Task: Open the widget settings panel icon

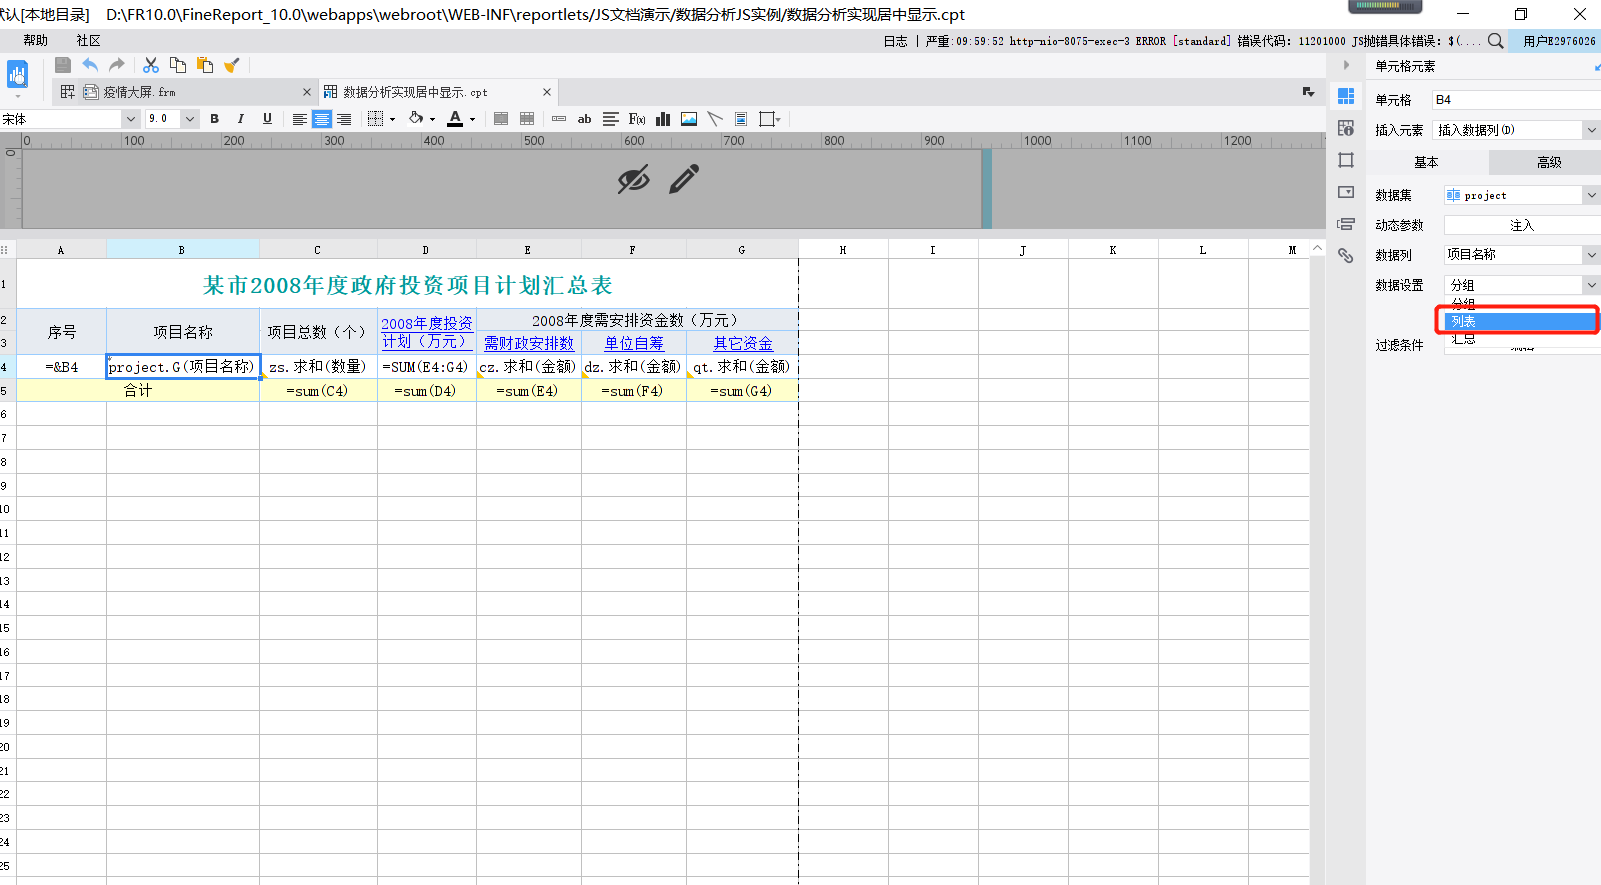Action: (x=1346, y=192)
